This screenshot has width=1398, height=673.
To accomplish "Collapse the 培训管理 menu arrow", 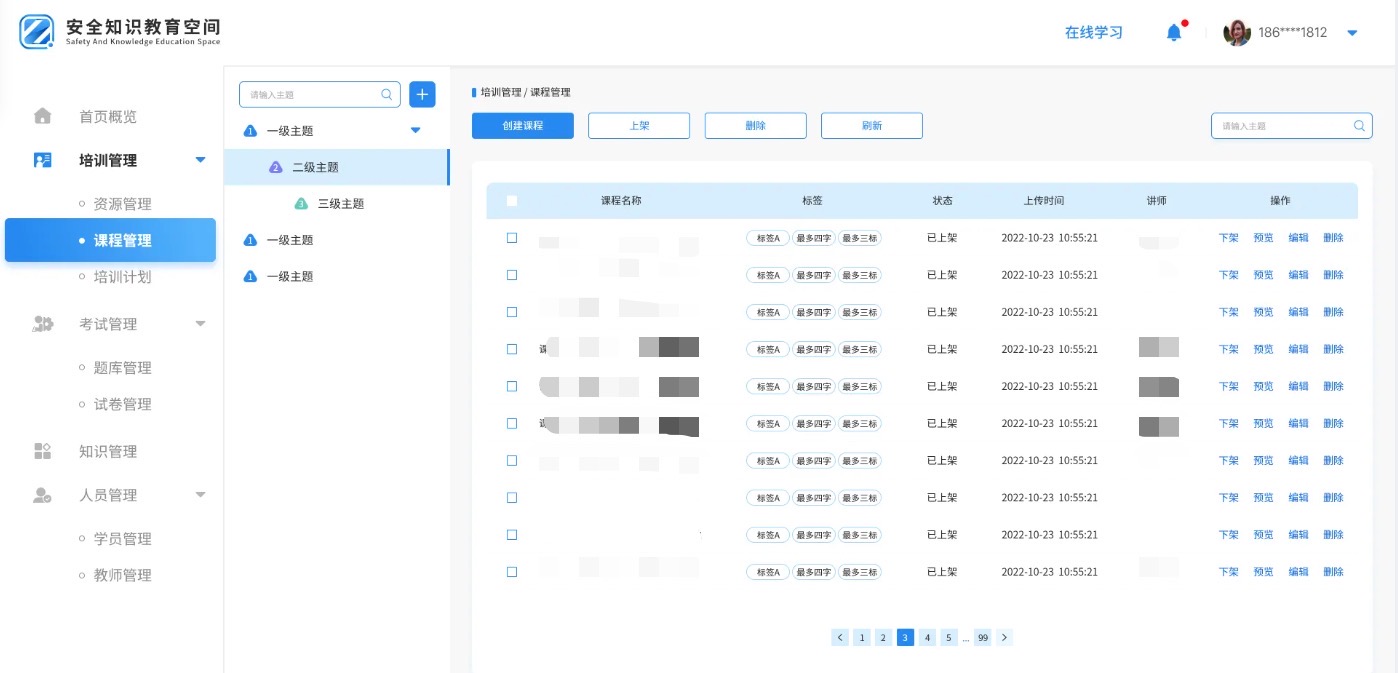I will [200, 160].
